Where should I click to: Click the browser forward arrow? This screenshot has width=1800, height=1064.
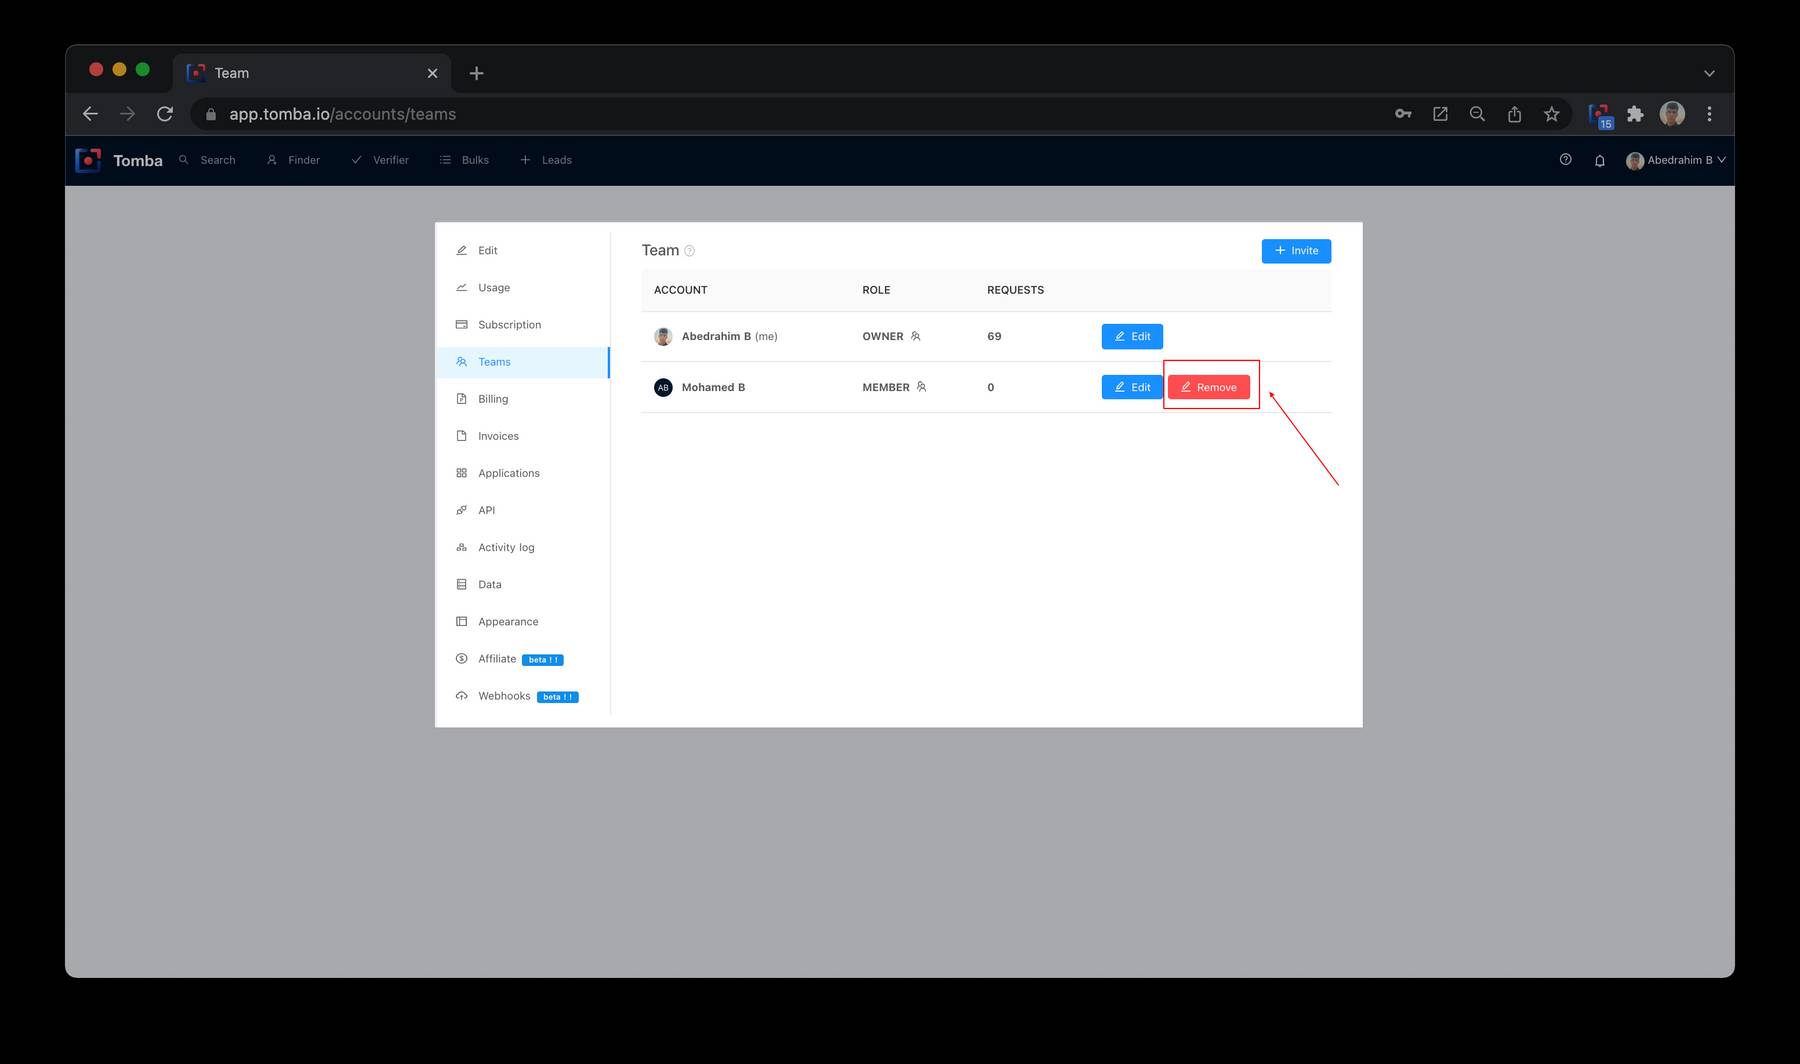tap(127, 114)
